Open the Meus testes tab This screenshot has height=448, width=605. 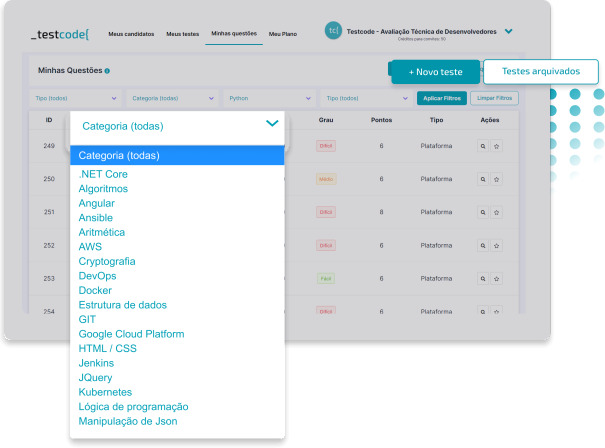click(x=183, y=34)
